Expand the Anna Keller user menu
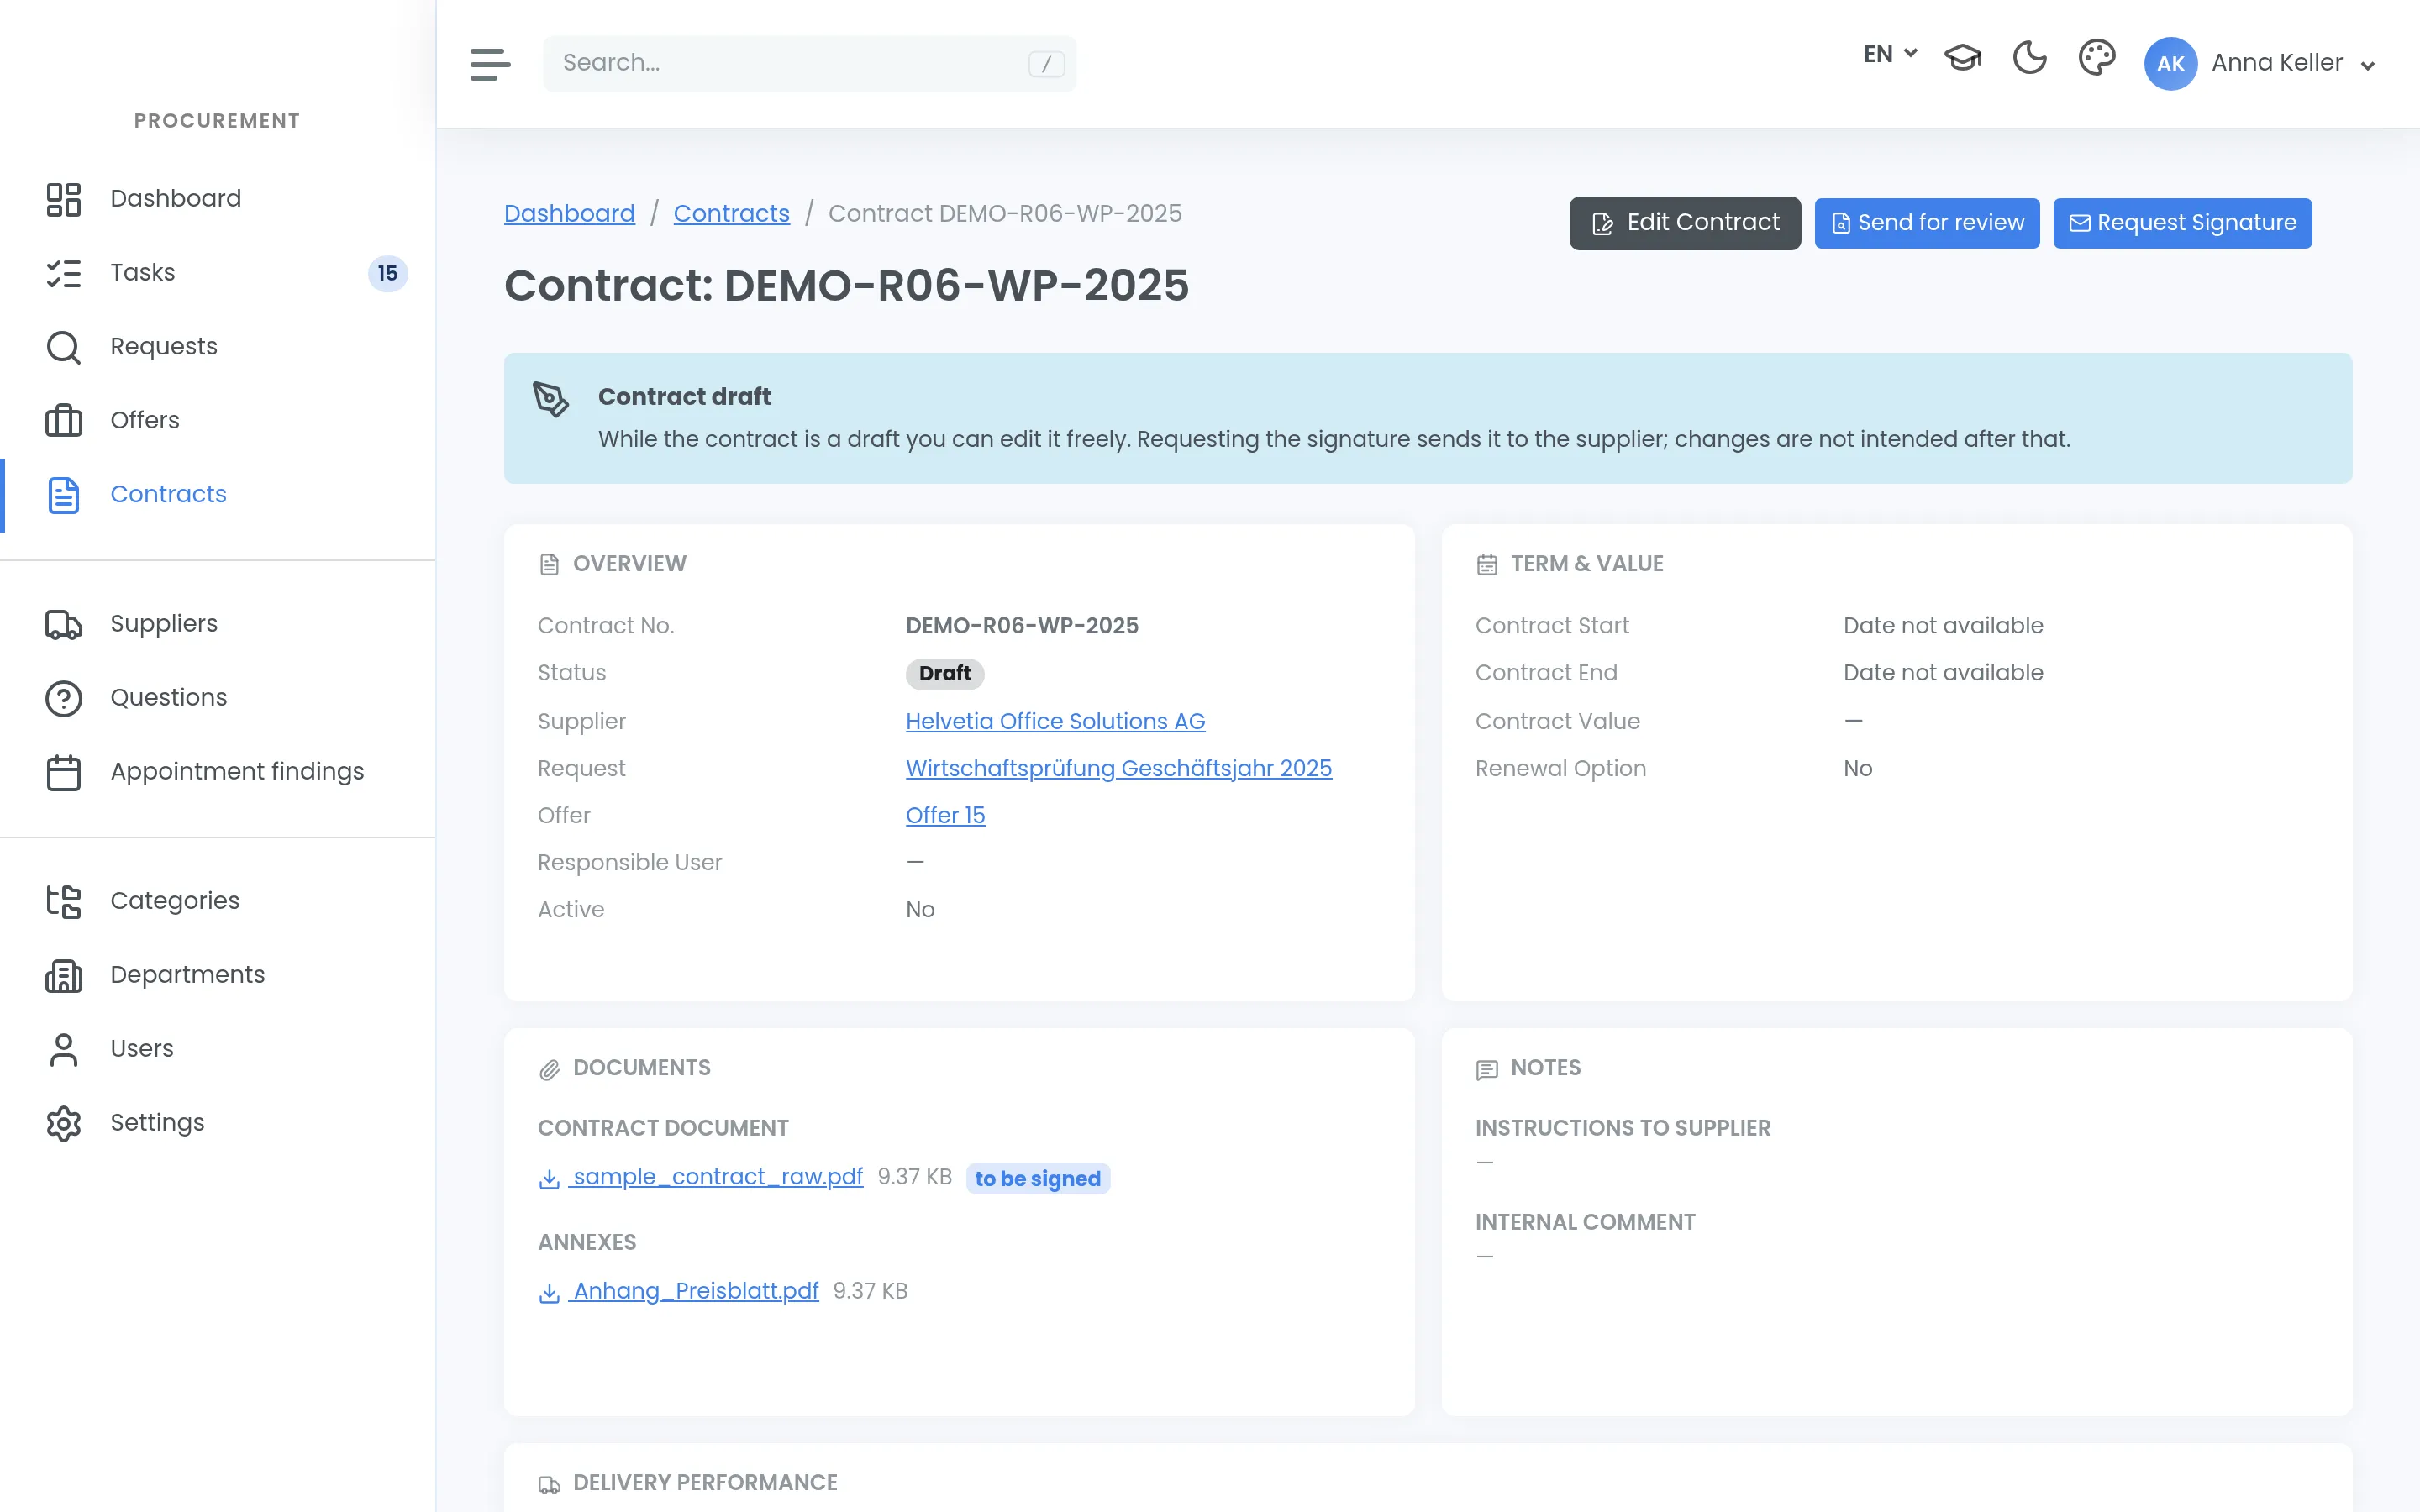 pyautogui.click(x=2292, y=63)
